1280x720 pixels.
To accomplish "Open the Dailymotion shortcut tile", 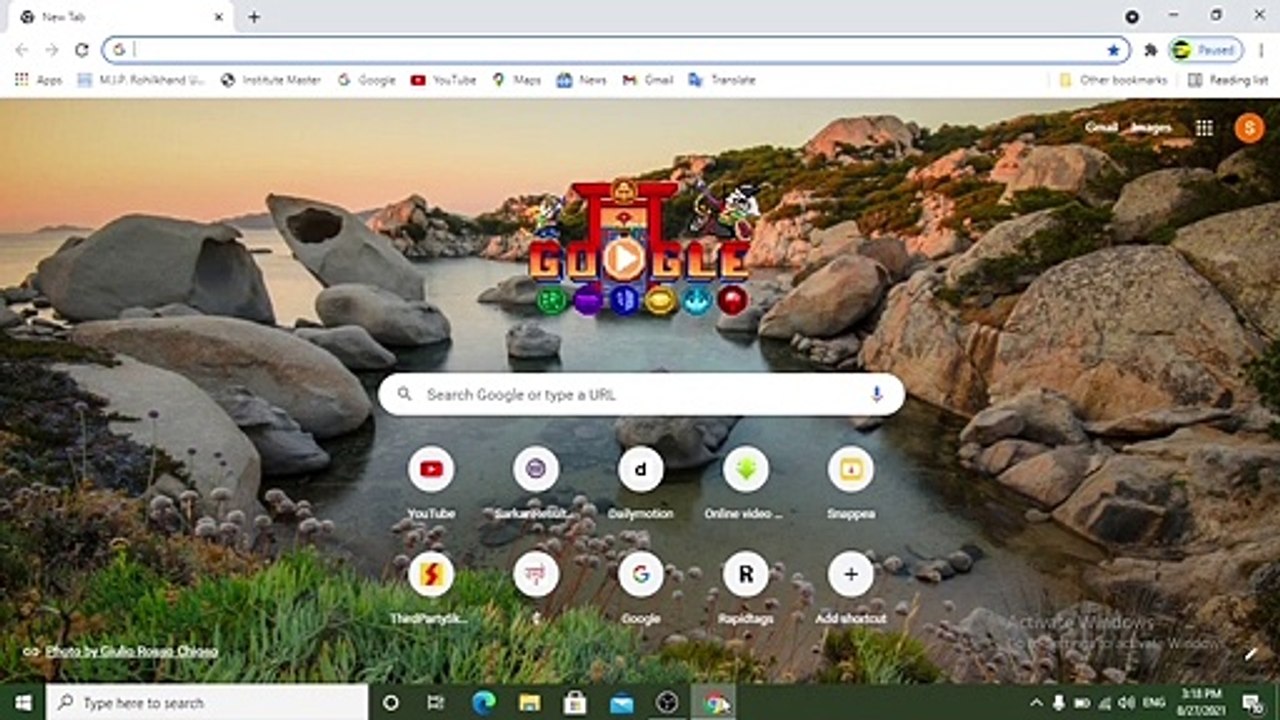I will click(x=641, y=483).
